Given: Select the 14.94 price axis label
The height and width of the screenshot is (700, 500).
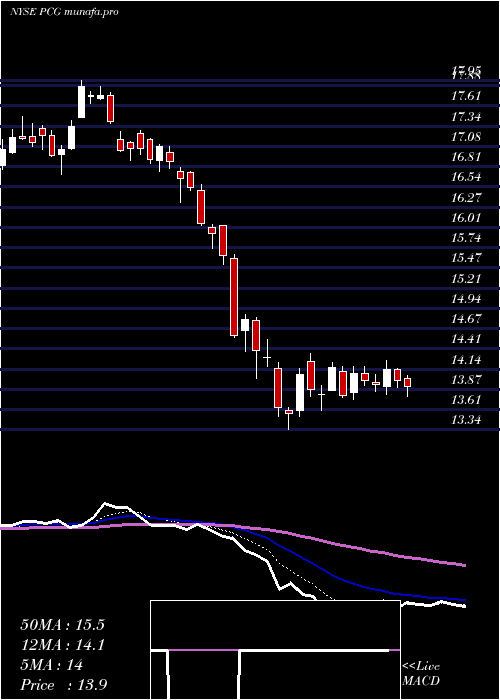Looking at the screenshot, I should pyautogui.click(x=466, y=299).
